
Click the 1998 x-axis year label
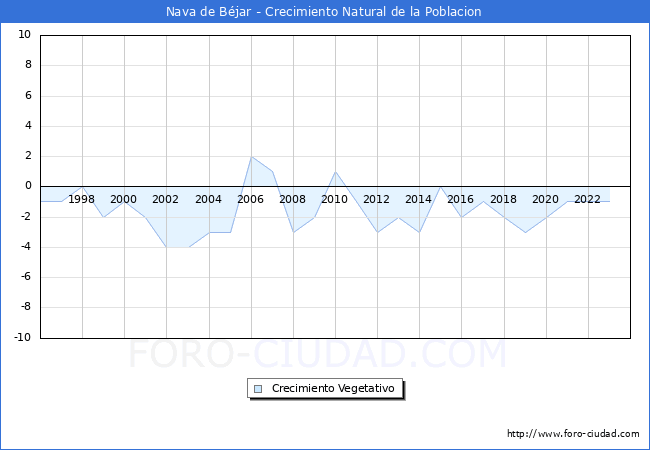coord(81,199)
